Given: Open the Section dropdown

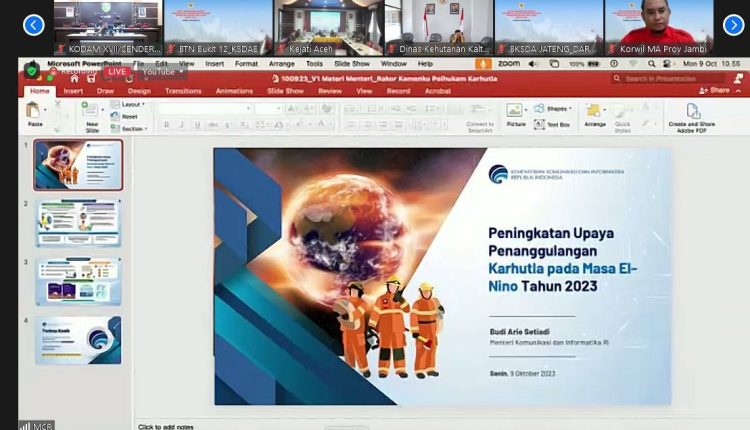Looking at the screenshot, I should (131, 128).
